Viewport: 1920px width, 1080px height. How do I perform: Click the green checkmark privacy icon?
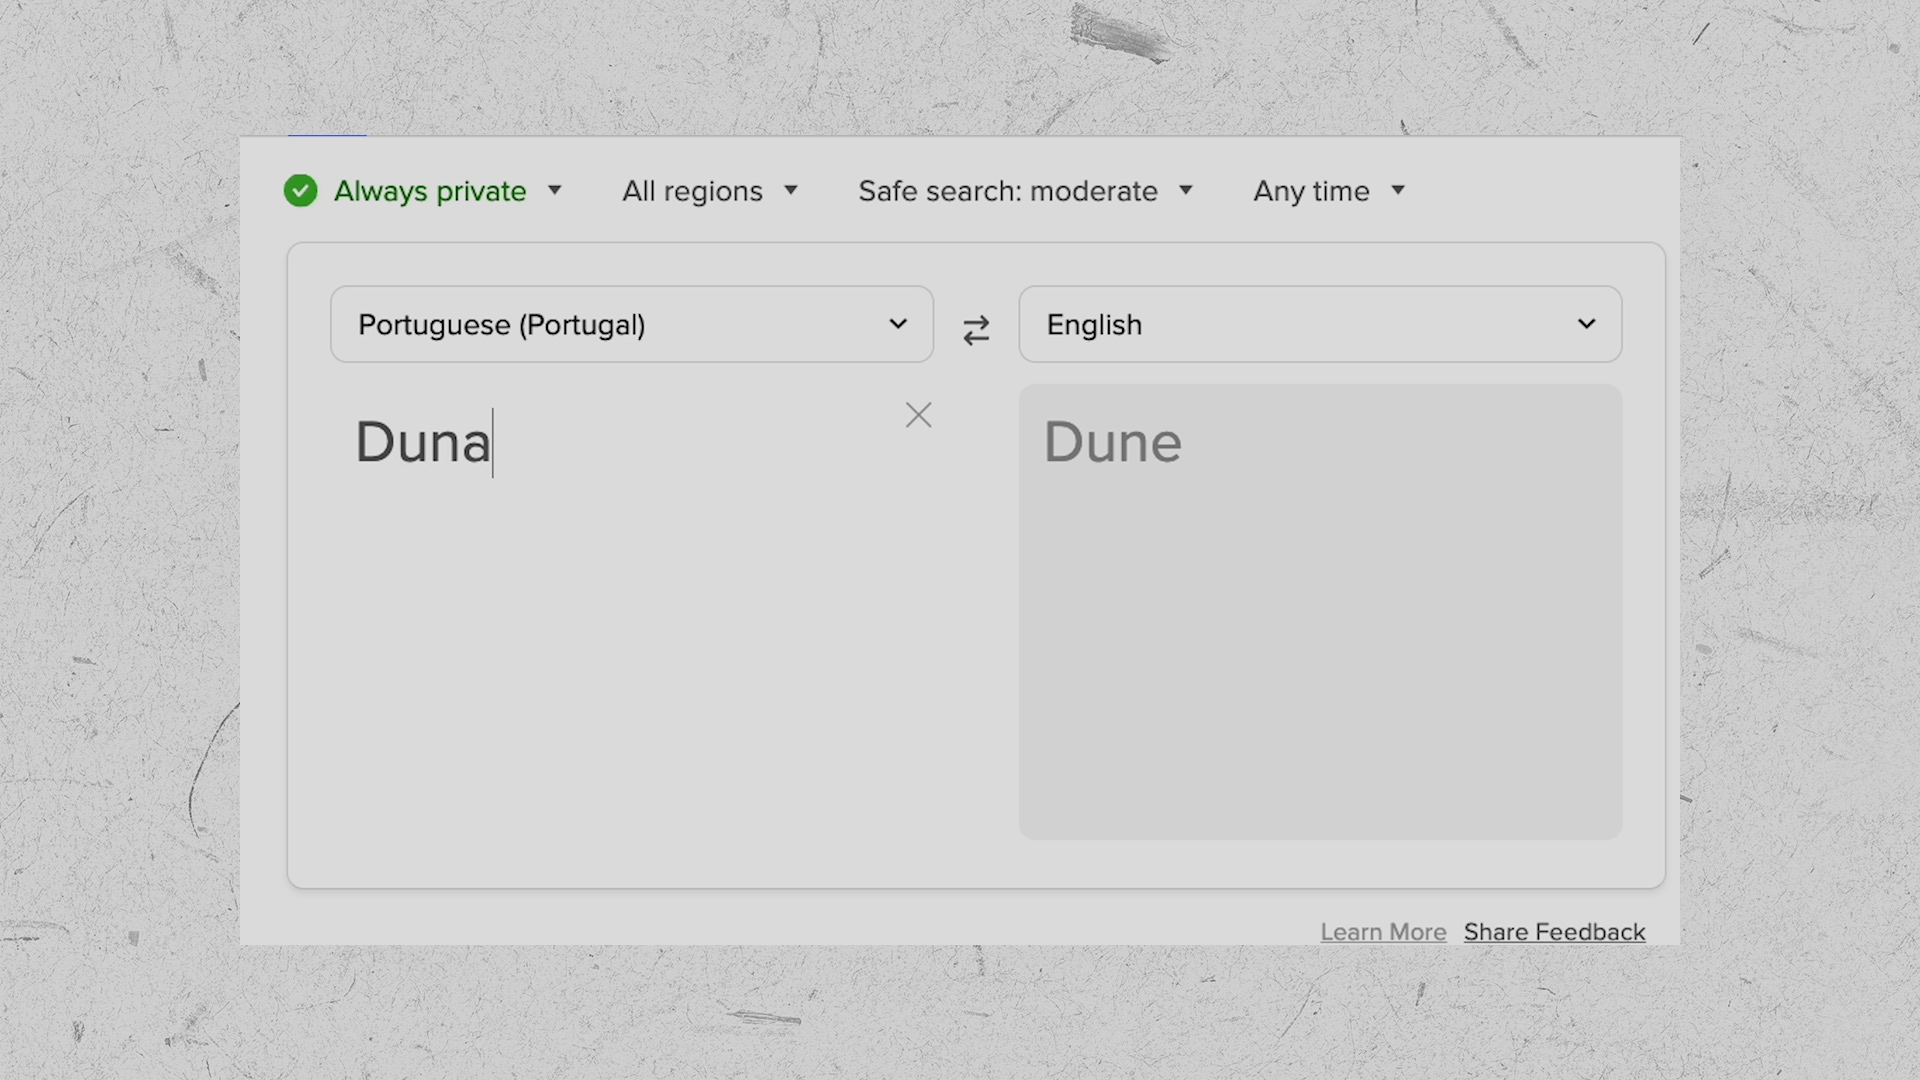pyautogui.click(x=300, y=190)
